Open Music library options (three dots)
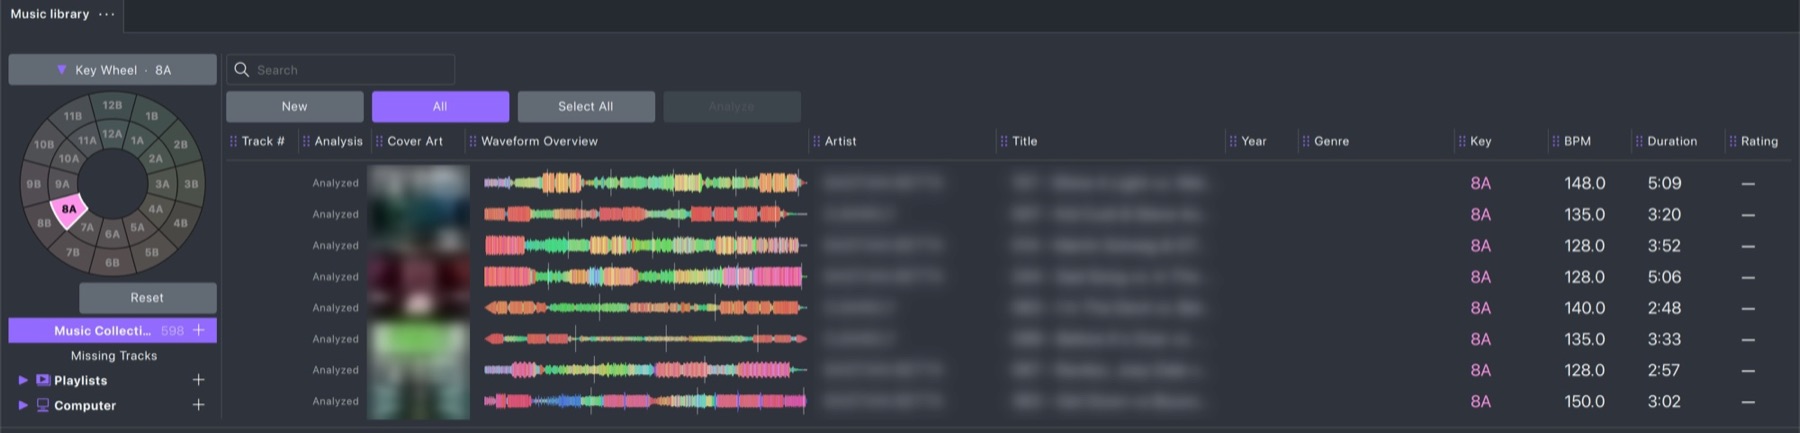 107,14
